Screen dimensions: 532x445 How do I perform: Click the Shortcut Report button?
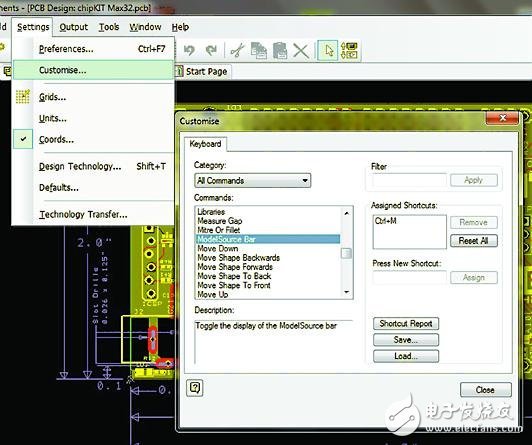pyautogui.click(x=406, y=324)
